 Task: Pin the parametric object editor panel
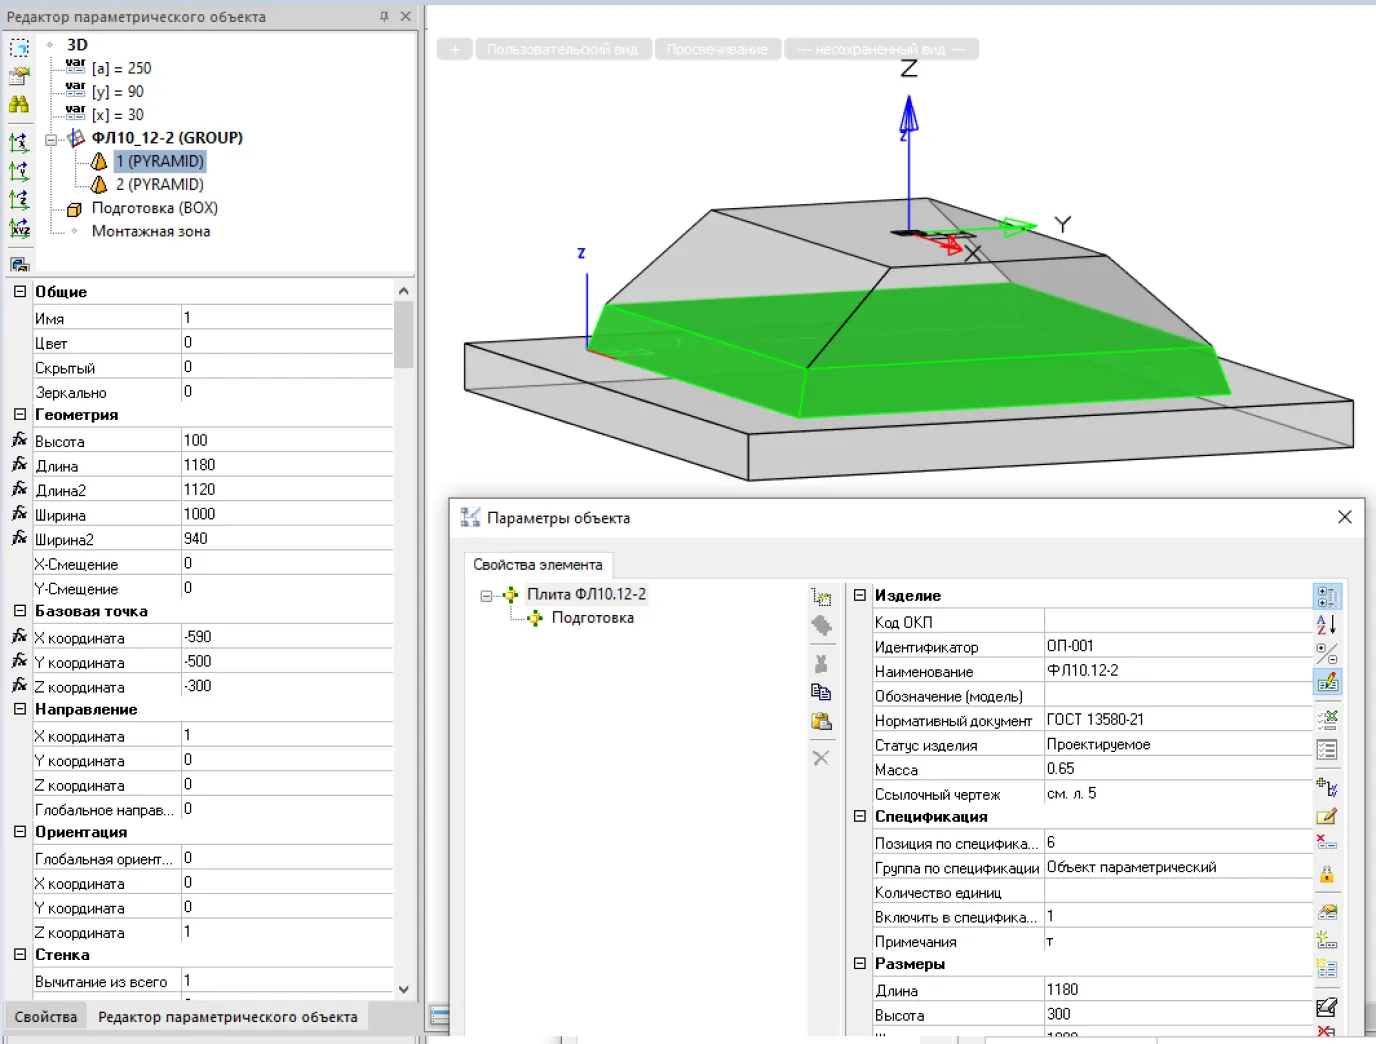tap(384, 17)
